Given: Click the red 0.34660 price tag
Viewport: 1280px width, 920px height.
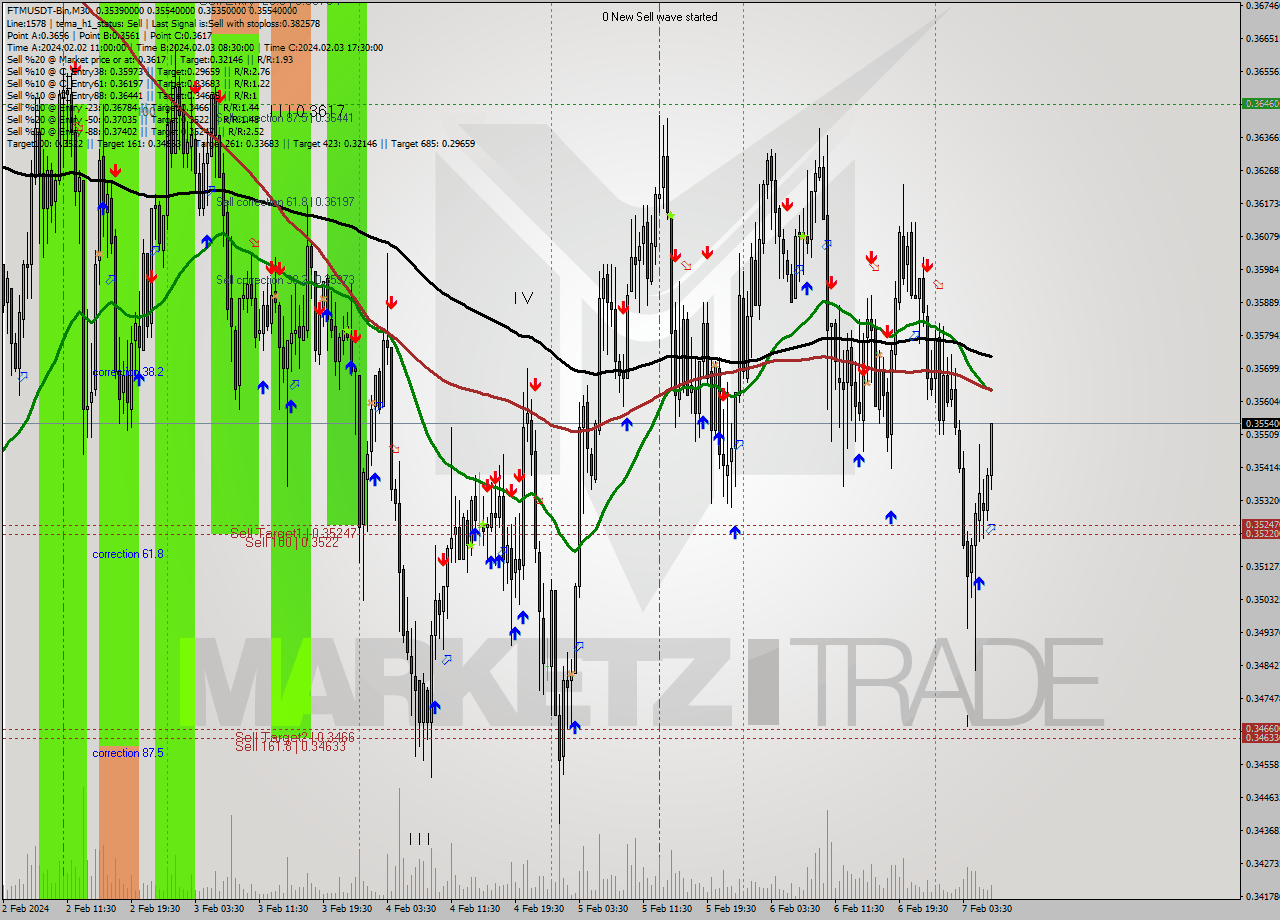Looking at the screenshot, I should 1260,728.
